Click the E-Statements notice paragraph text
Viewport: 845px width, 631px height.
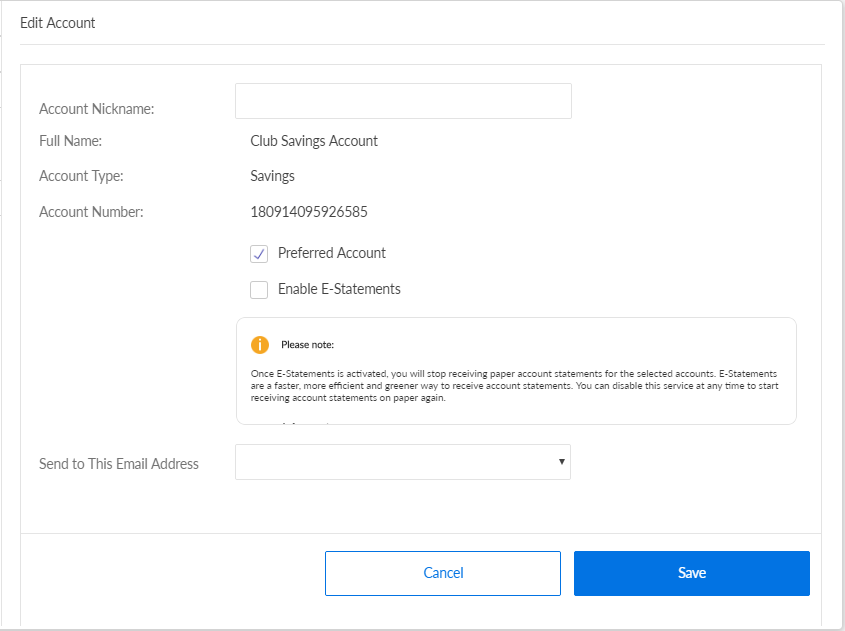pyautogui.click(x=514, y=385)
